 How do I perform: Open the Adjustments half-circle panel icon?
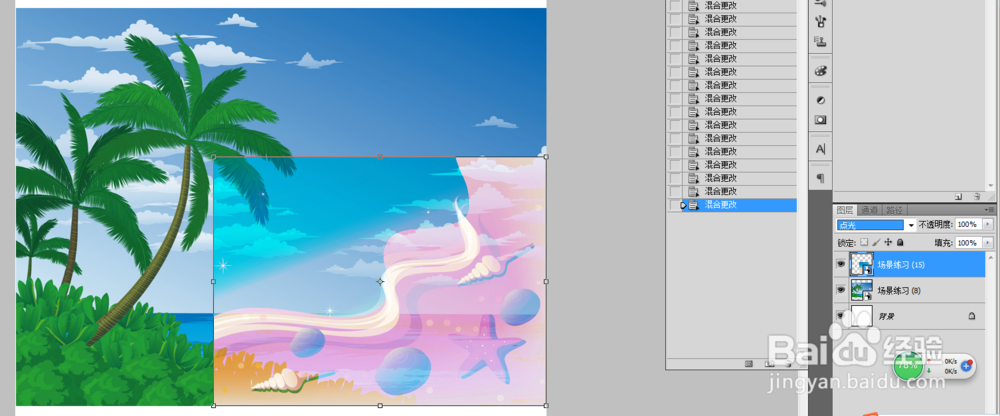[x=820, y=100]
